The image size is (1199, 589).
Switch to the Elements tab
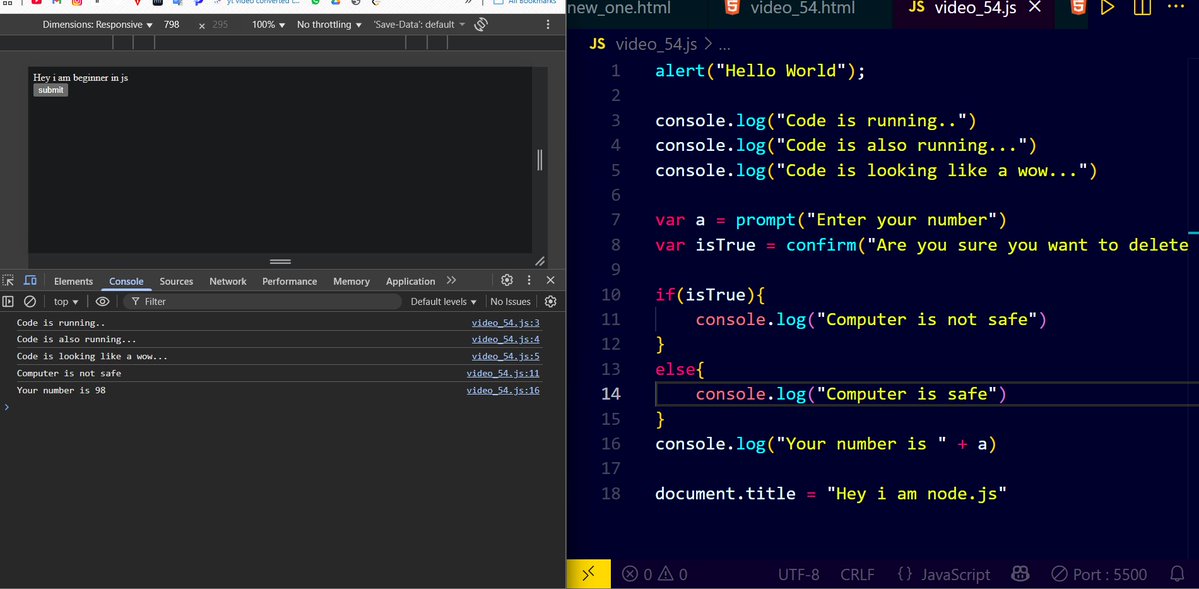[73, 281]
